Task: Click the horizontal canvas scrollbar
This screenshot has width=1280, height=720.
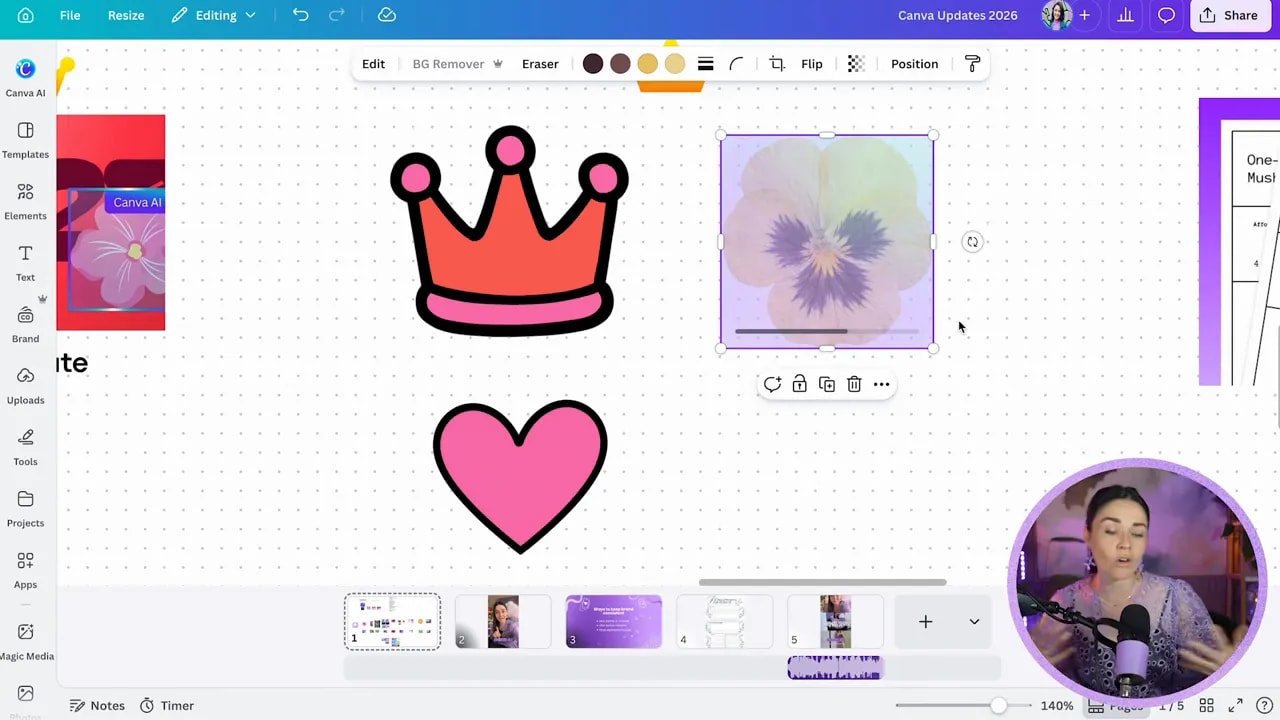Action: [x=822, y=582]
